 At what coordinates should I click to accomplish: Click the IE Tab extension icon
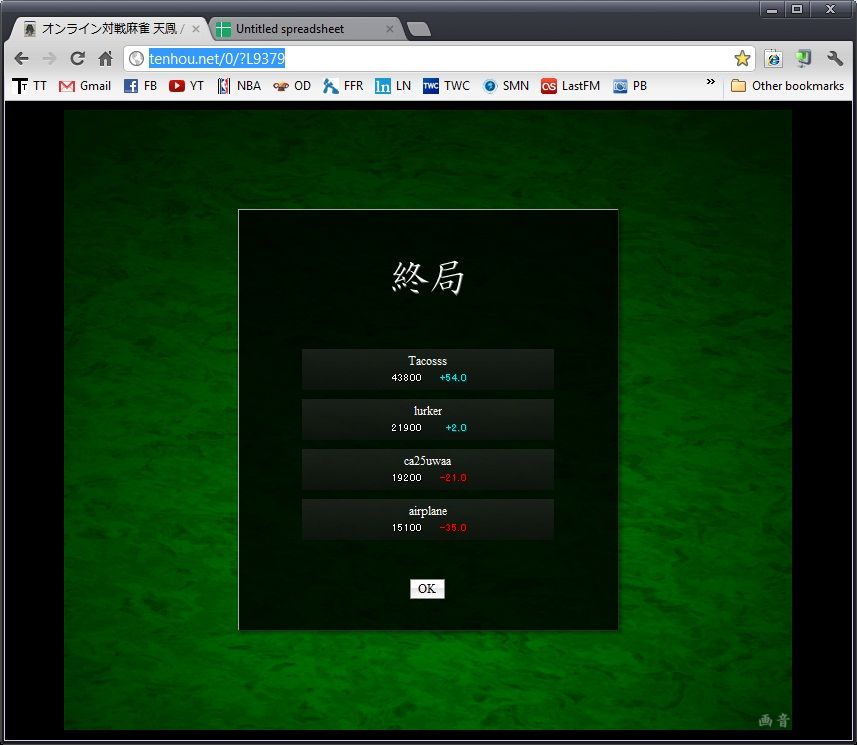tap(773, 58)
